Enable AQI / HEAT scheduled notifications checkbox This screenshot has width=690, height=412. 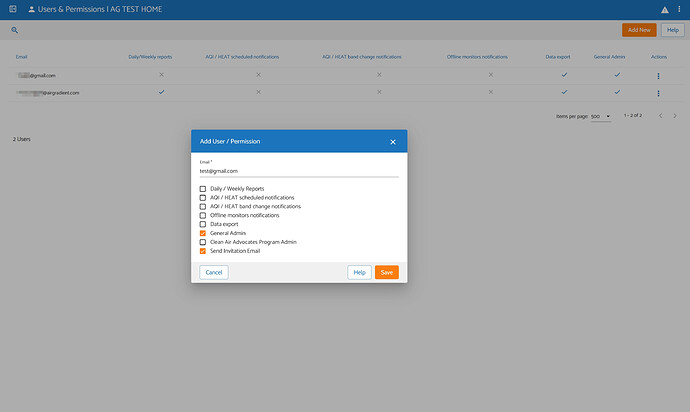point(203,198)
